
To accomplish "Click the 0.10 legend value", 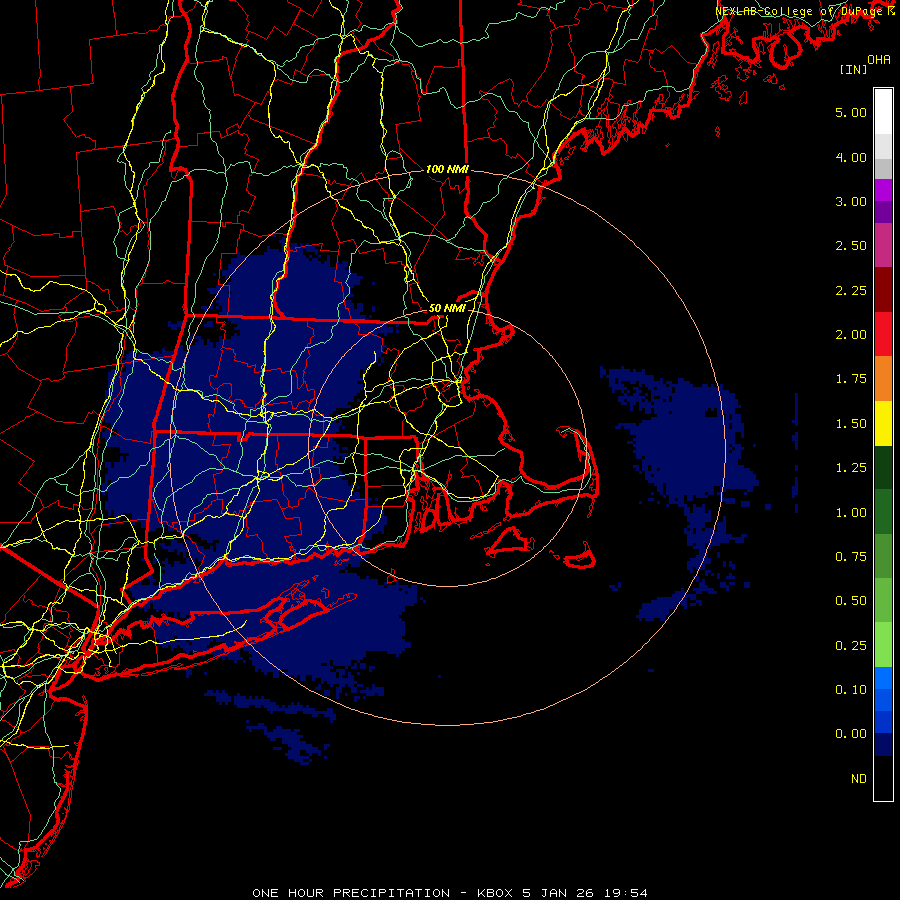I will click(x=851, y=690).
